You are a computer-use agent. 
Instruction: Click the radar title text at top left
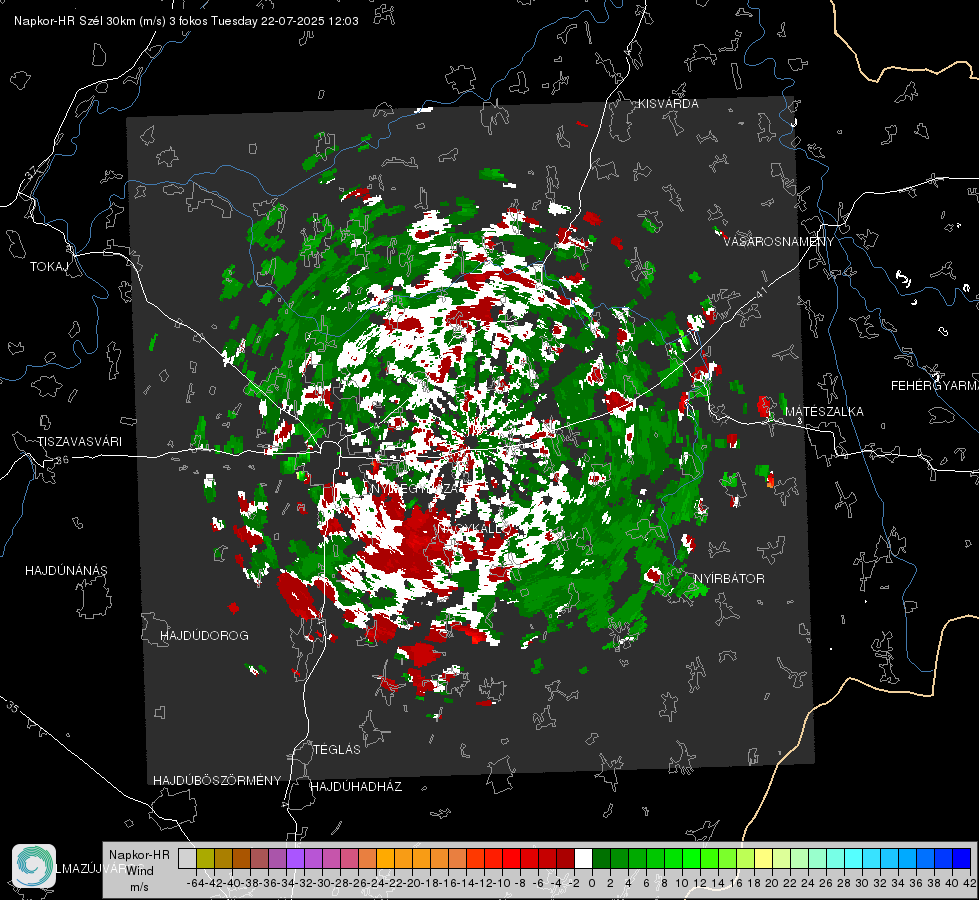click(x=186, y=21)
